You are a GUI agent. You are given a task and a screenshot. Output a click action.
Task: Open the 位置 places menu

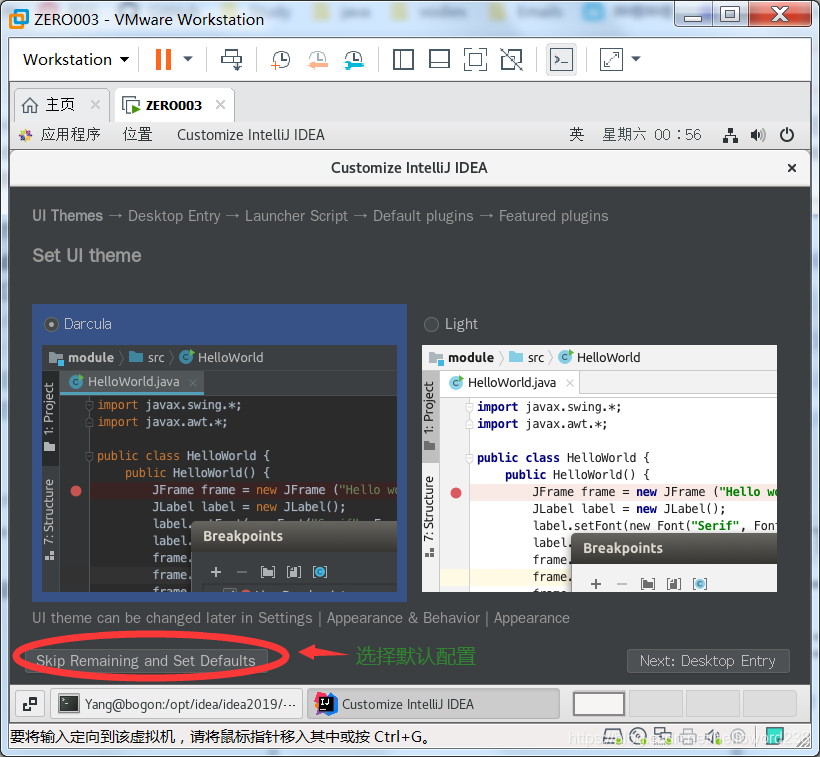[138, 135]
